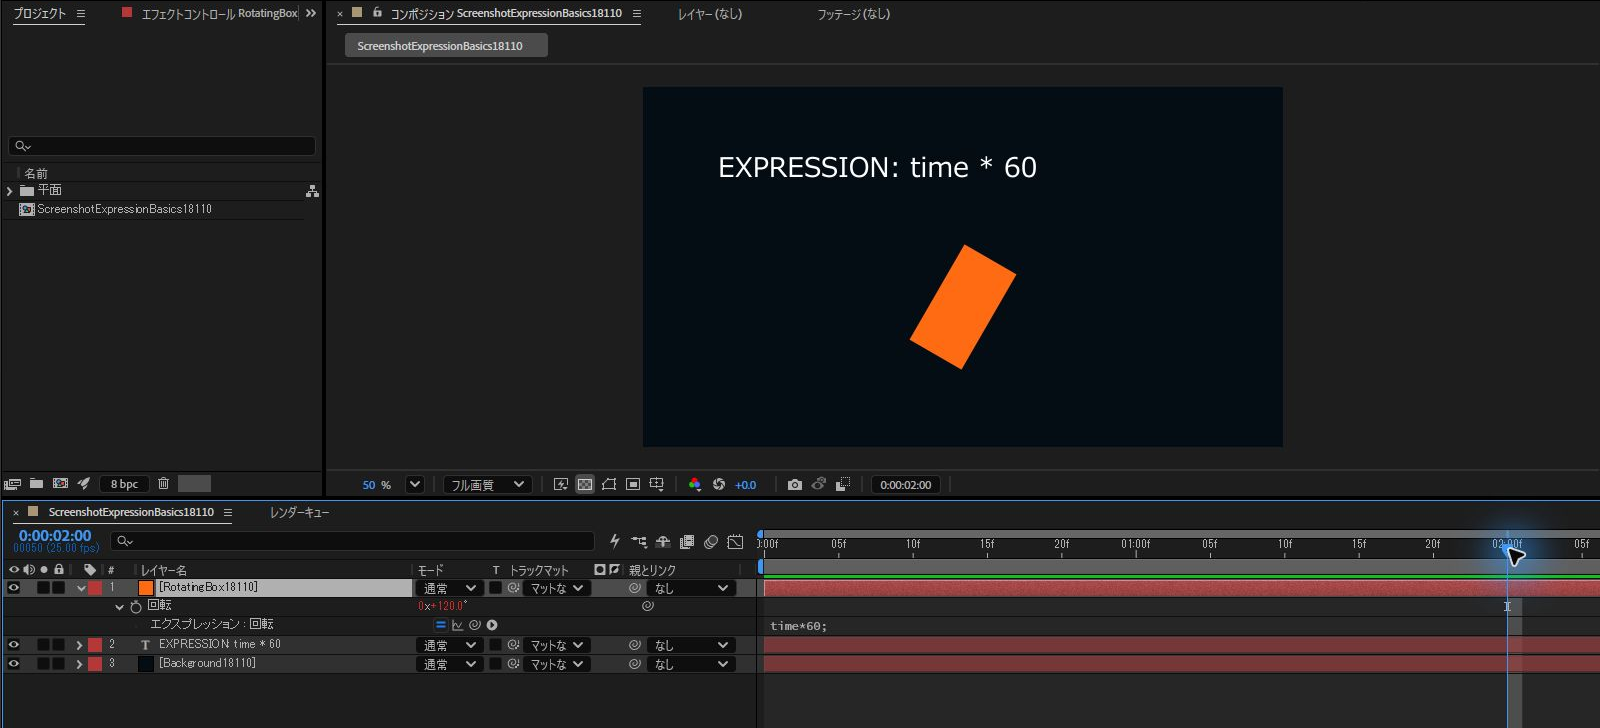Toggle the enable expression equals switch

[440, 625]
